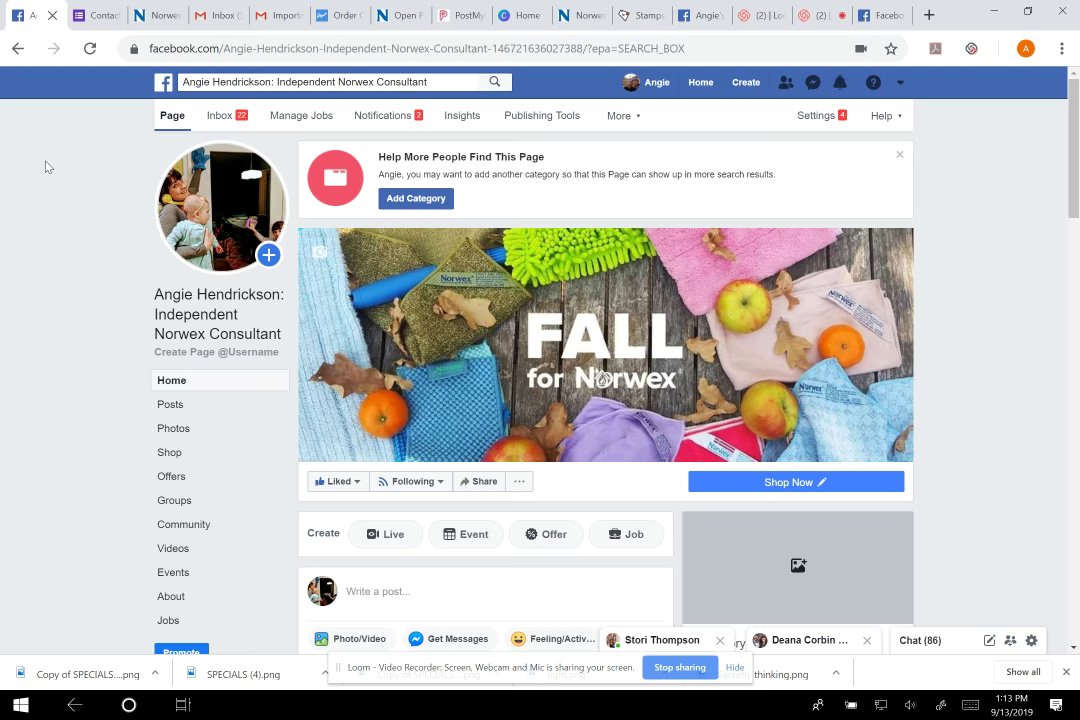The width and height of the screenshot is (1080, 720).
Task: Select Community in left sidebar
Action: pyautogui.click(x=183, y=524)
